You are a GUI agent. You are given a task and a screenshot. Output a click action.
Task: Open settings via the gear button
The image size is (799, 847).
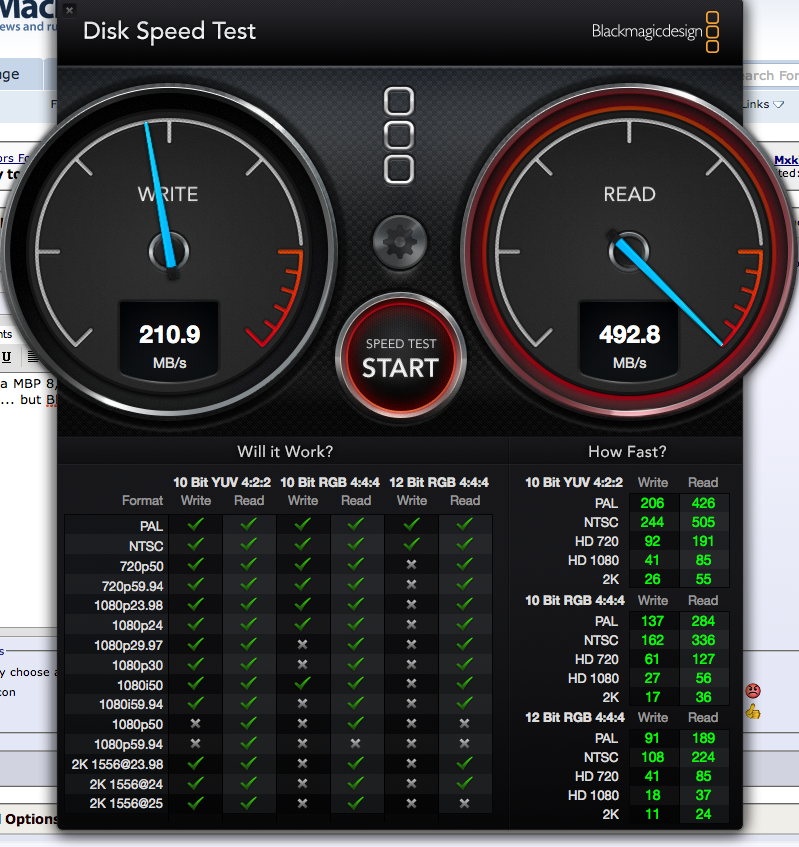click(400, 242)
